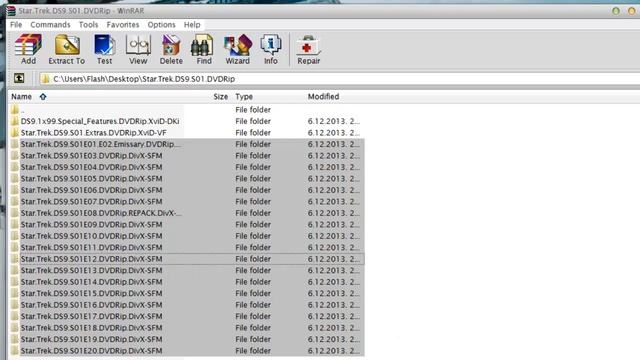Click the address path field
The height and width of the screenshot is (360, 640).
point(339,79)
